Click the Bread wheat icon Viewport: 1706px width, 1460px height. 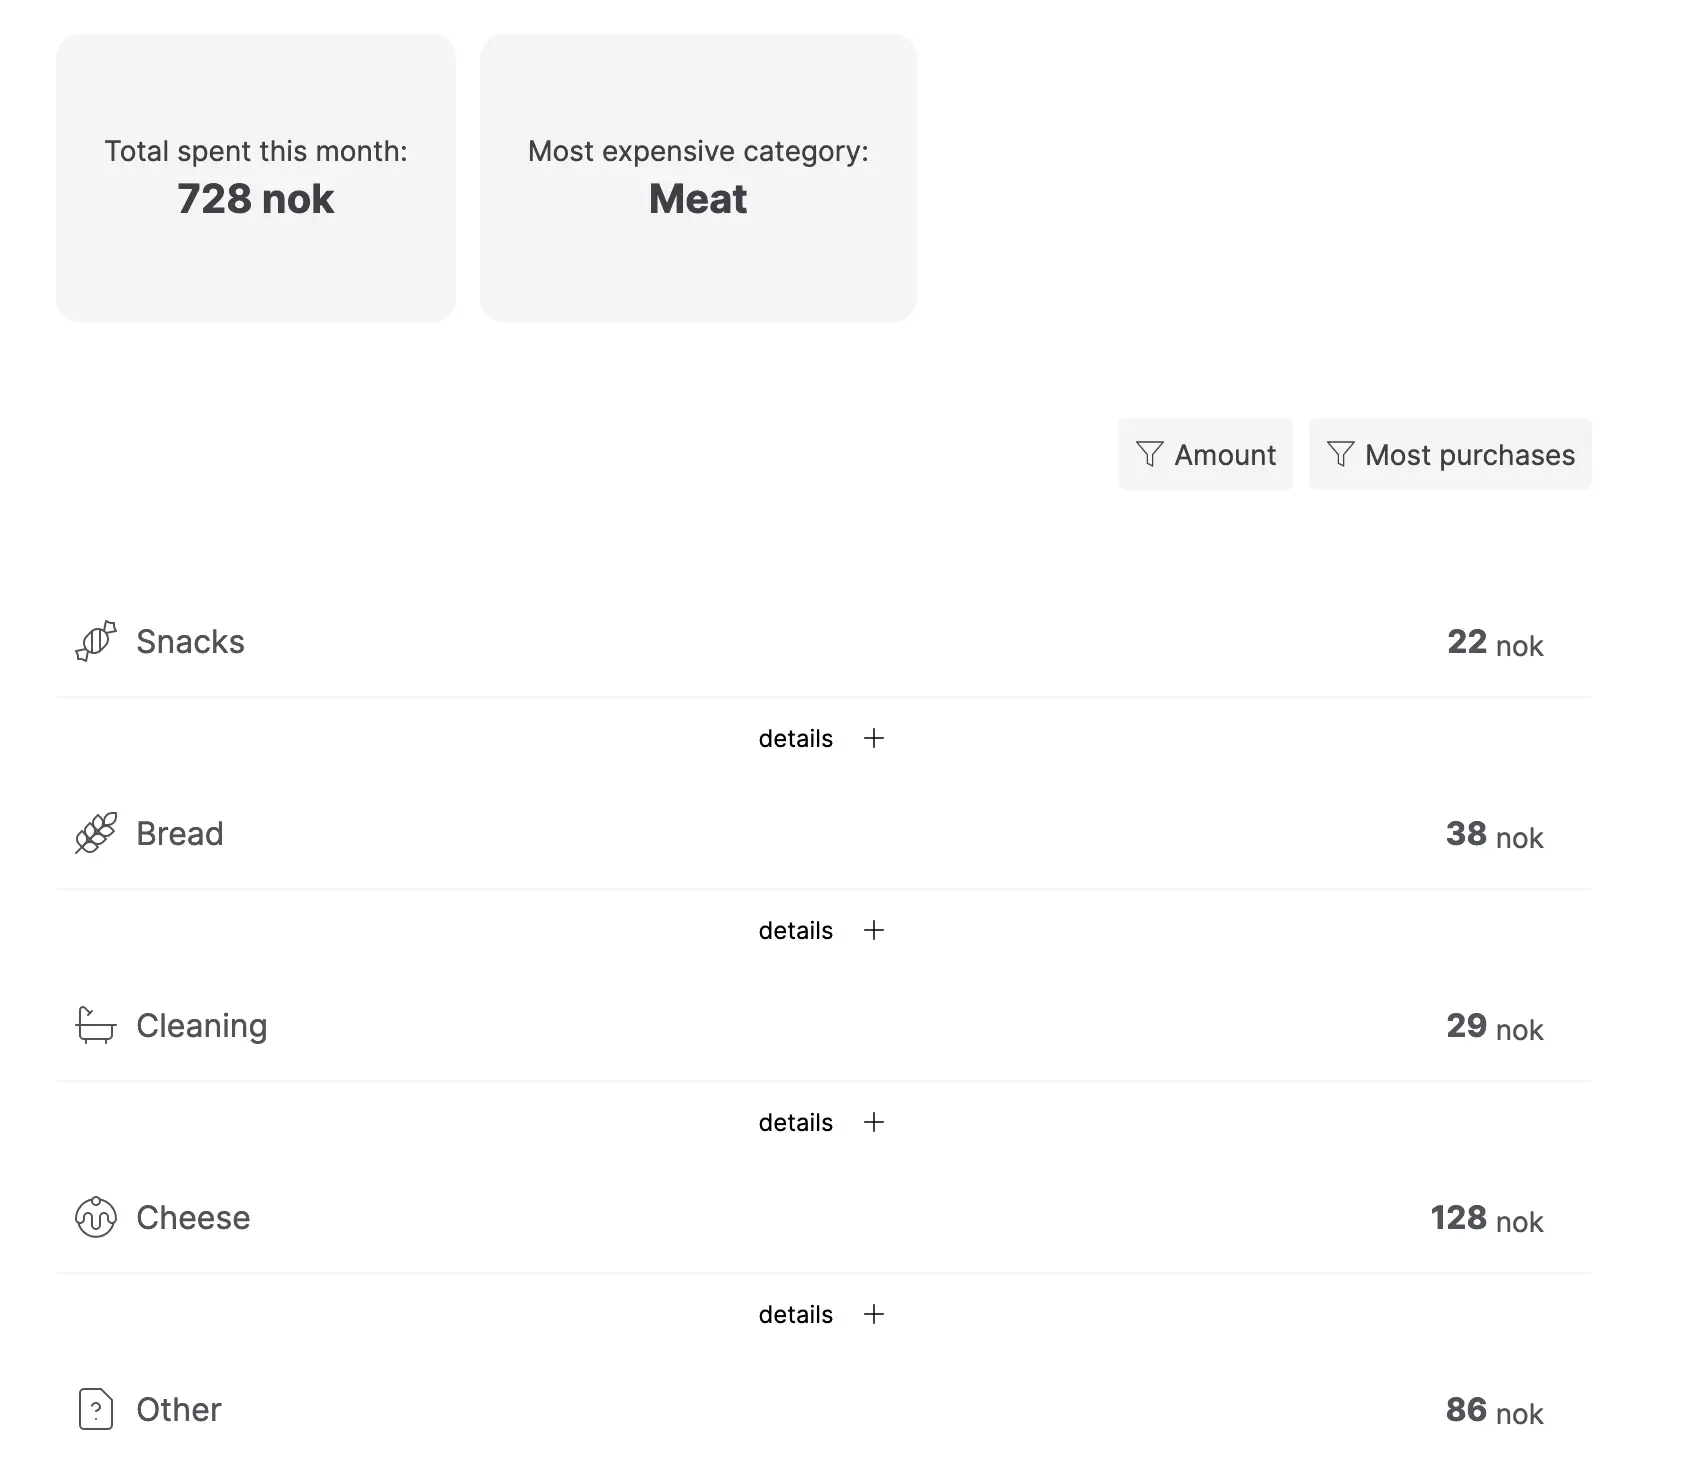coord(96,833)
